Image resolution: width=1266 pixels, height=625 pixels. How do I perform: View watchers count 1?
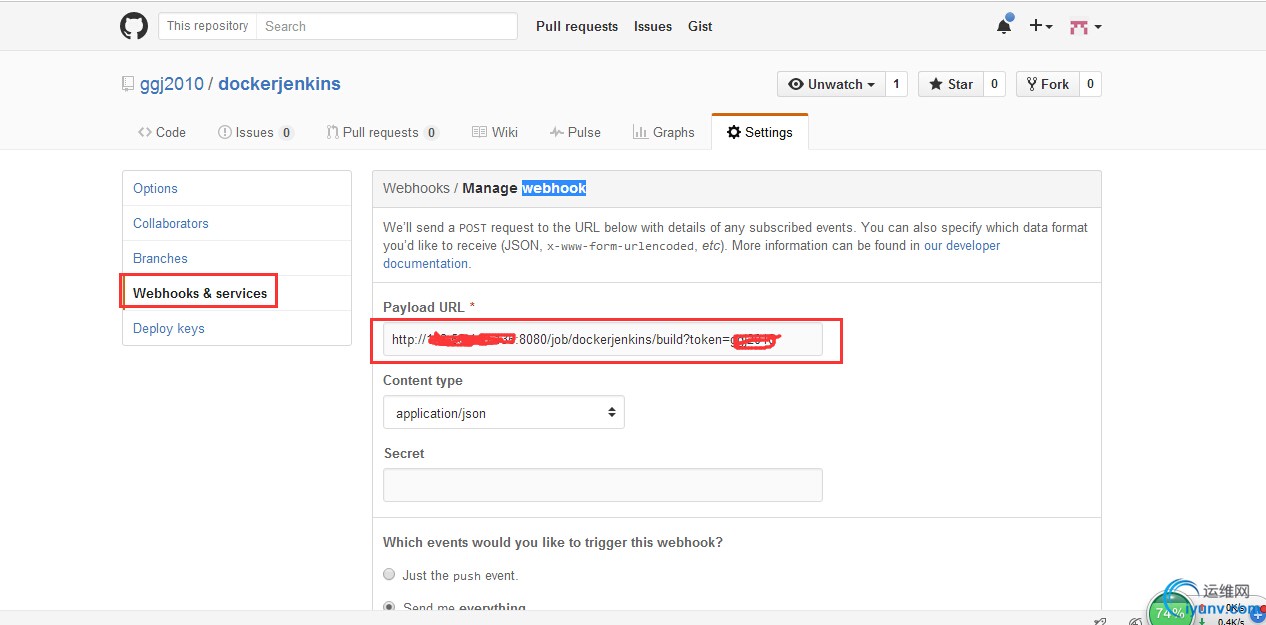point(896,84)
